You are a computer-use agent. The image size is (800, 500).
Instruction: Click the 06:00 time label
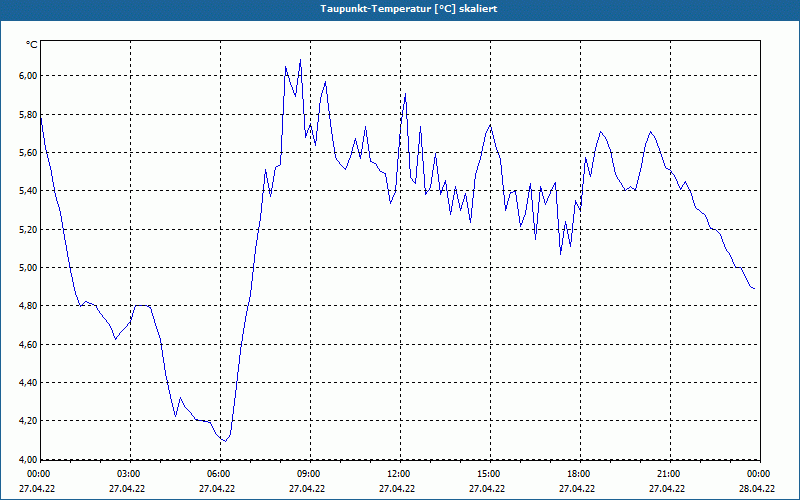click(x=218, y=474)
